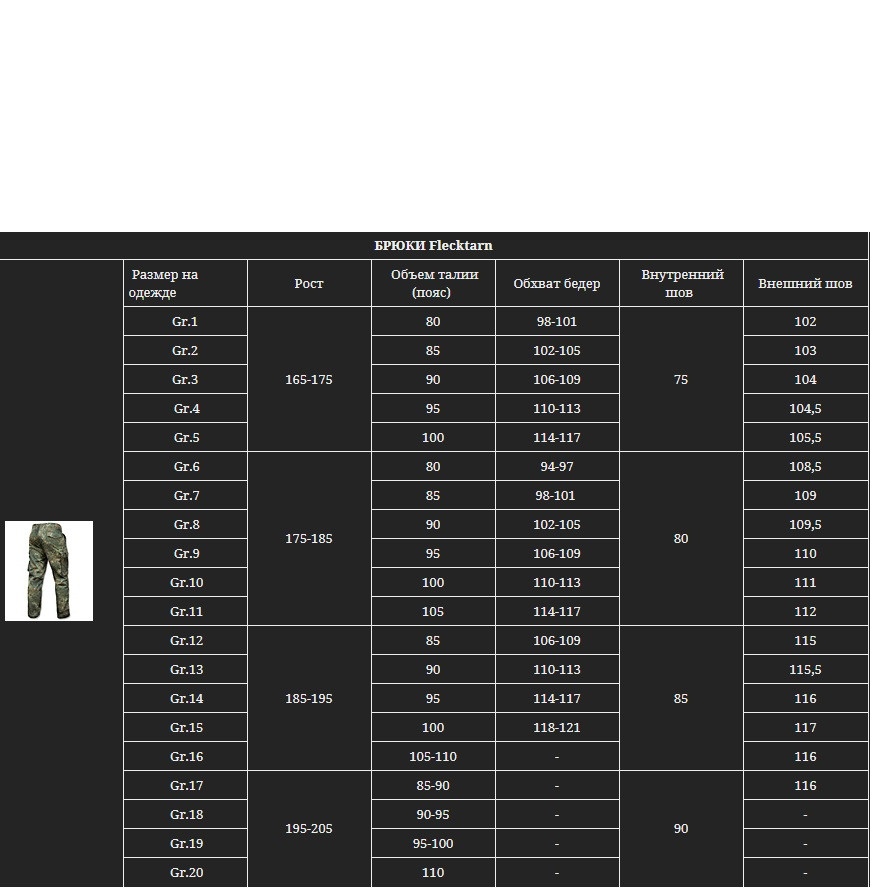
Task: Click outer seam 116 in Gr.17 row
Action: (805, 785)
